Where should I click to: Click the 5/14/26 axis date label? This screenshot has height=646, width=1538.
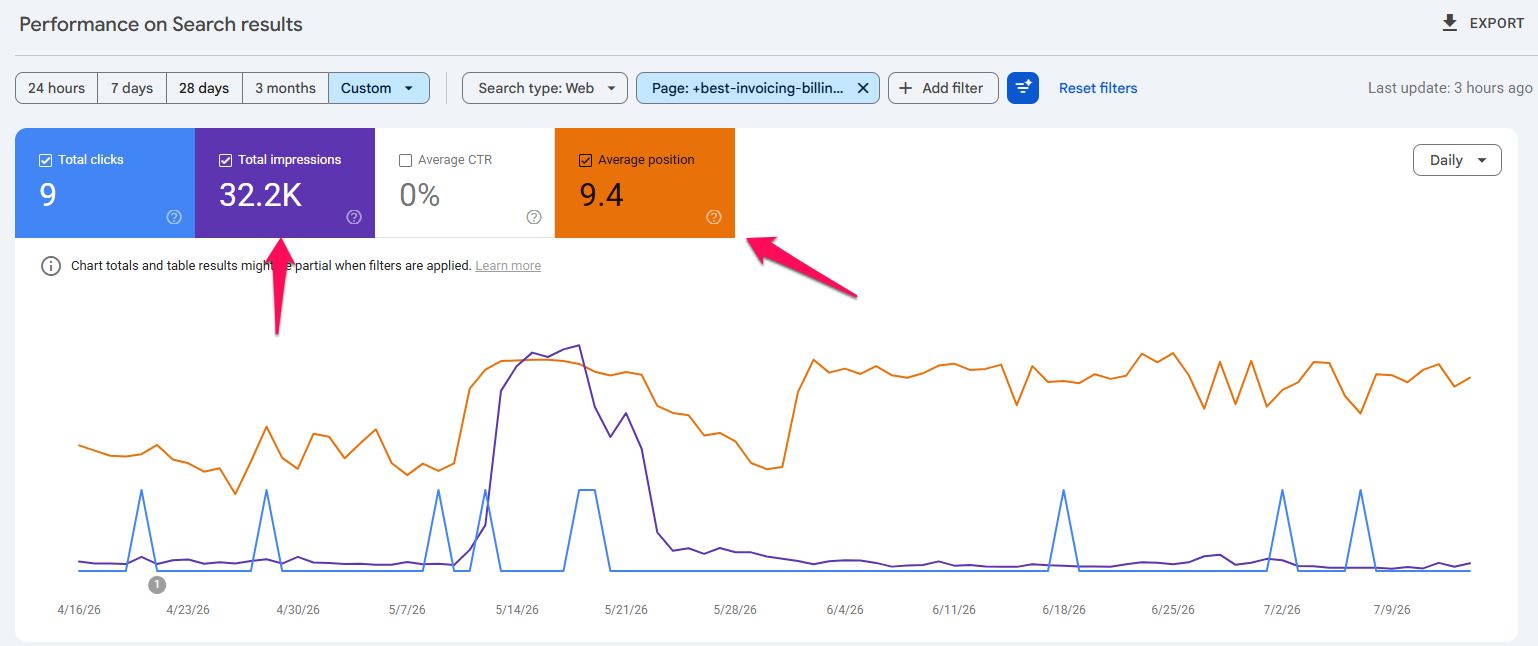516,609
